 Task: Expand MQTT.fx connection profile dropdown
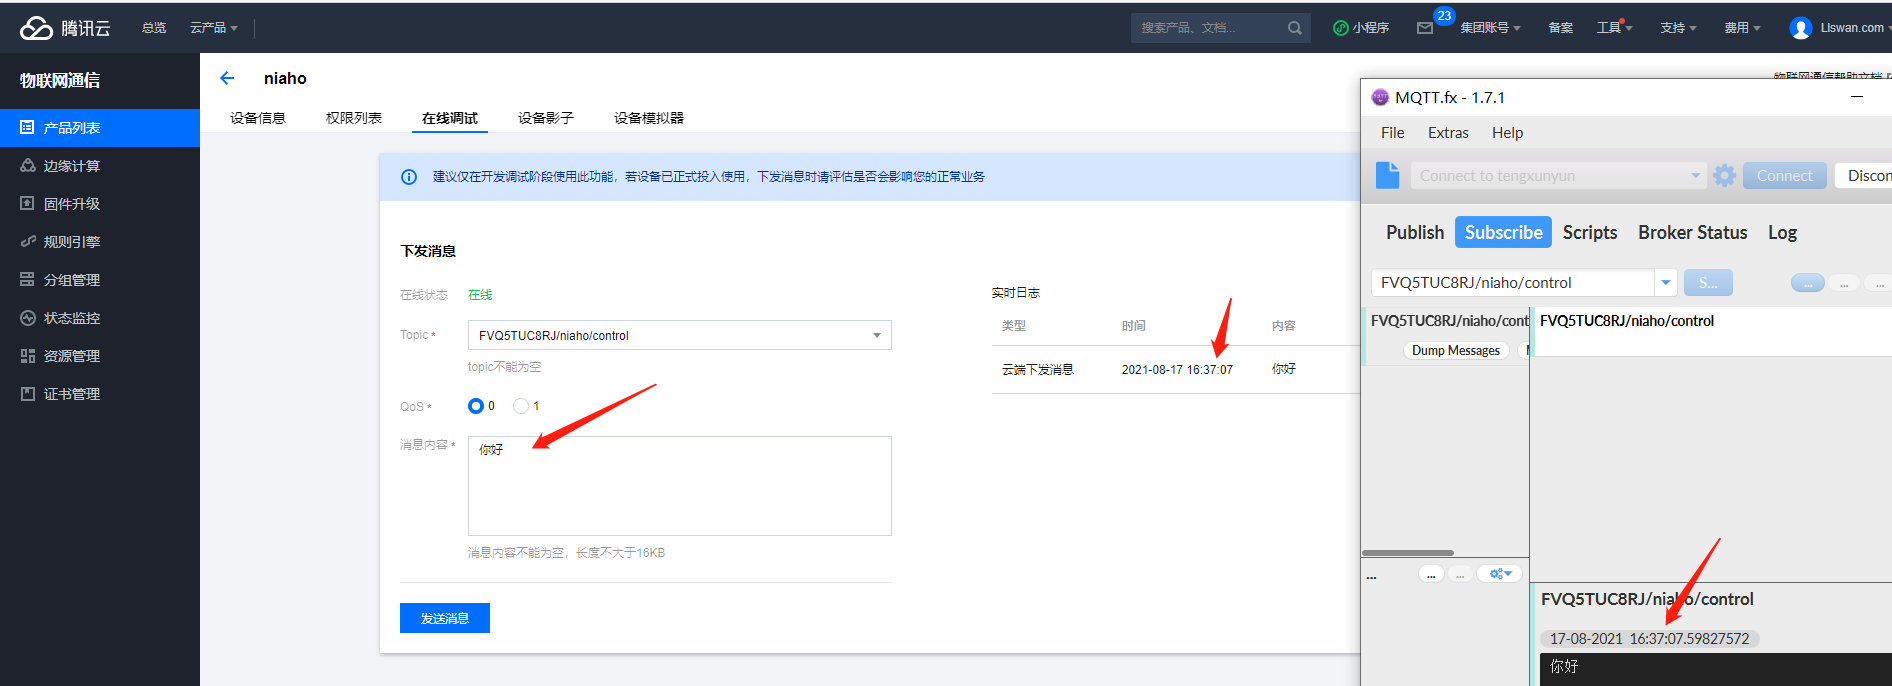coord(1696,176)
